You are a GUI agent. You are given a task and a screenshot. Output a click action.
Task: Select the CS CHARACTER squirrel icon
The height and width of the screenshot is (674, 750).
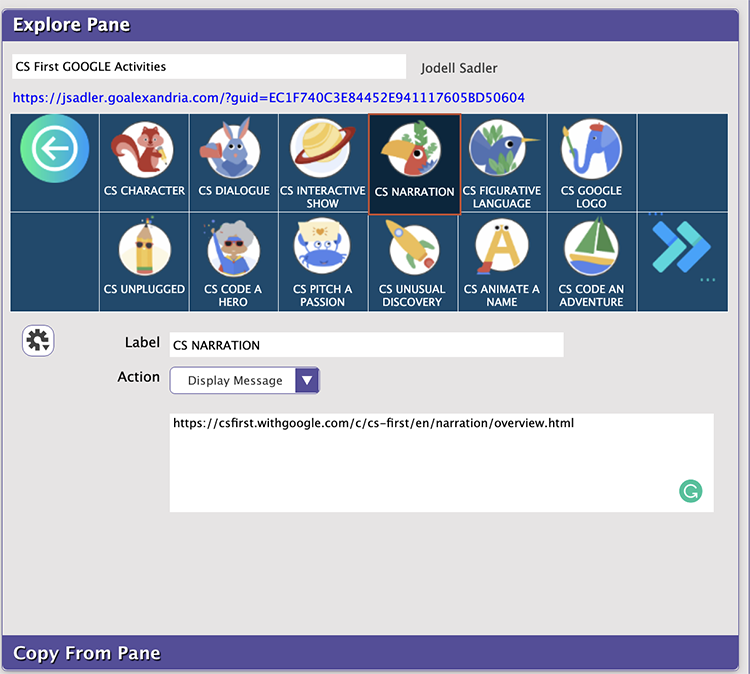pos(144,151)
